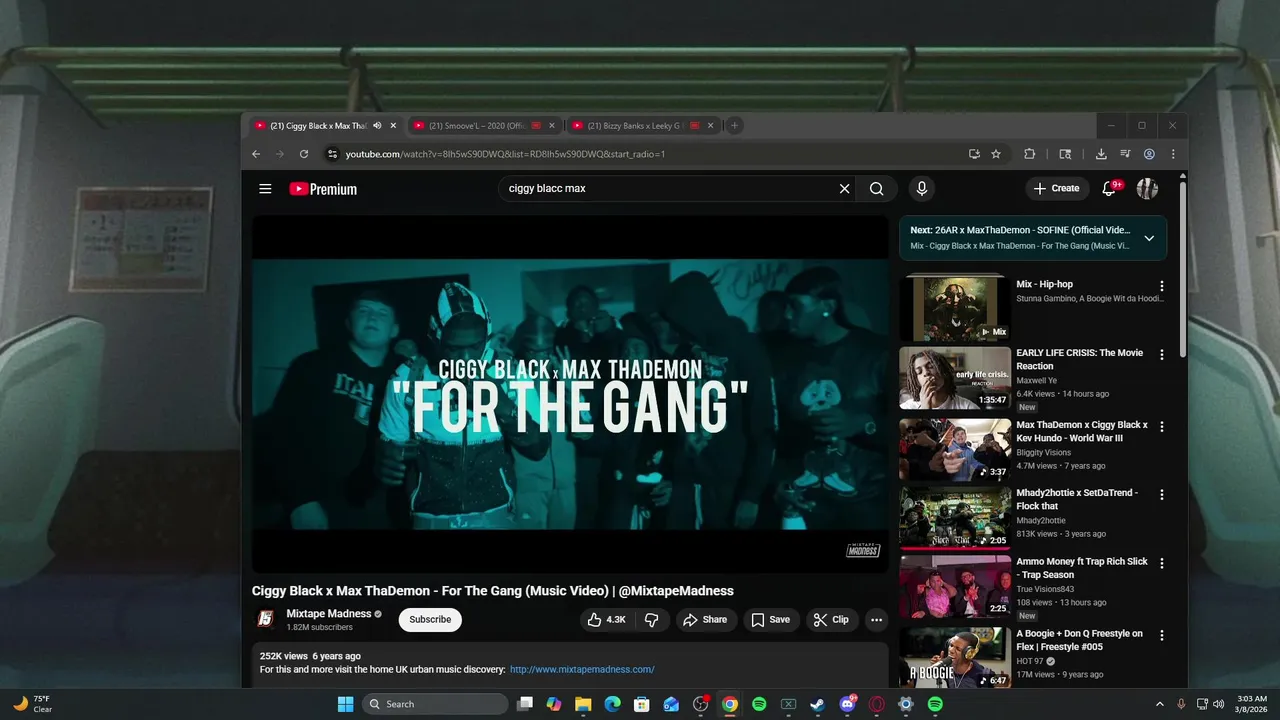The width and height of the screenshot is (1280, 720).
Task: Open a new browser tab
Action: (x=734, y=126)
